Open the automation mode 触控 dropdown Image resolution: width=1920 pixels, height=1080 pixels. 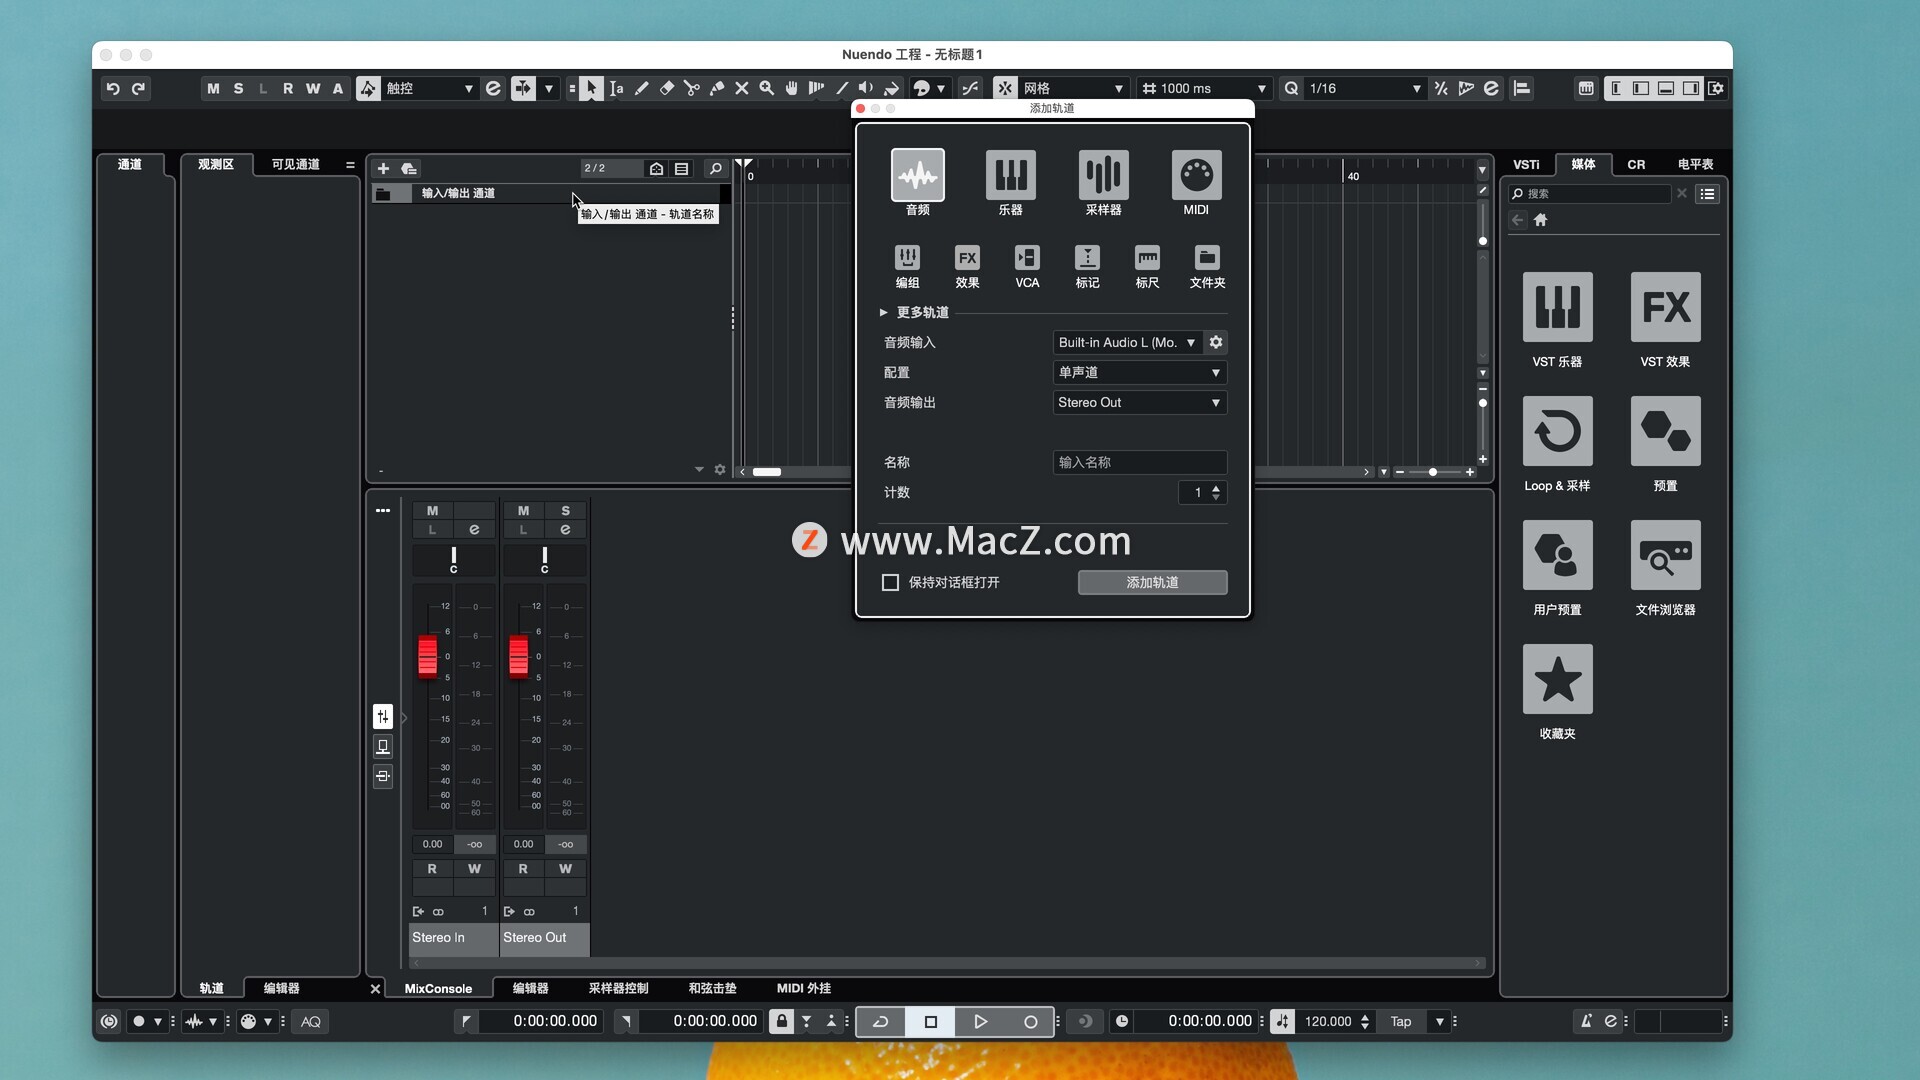(430, 88)
